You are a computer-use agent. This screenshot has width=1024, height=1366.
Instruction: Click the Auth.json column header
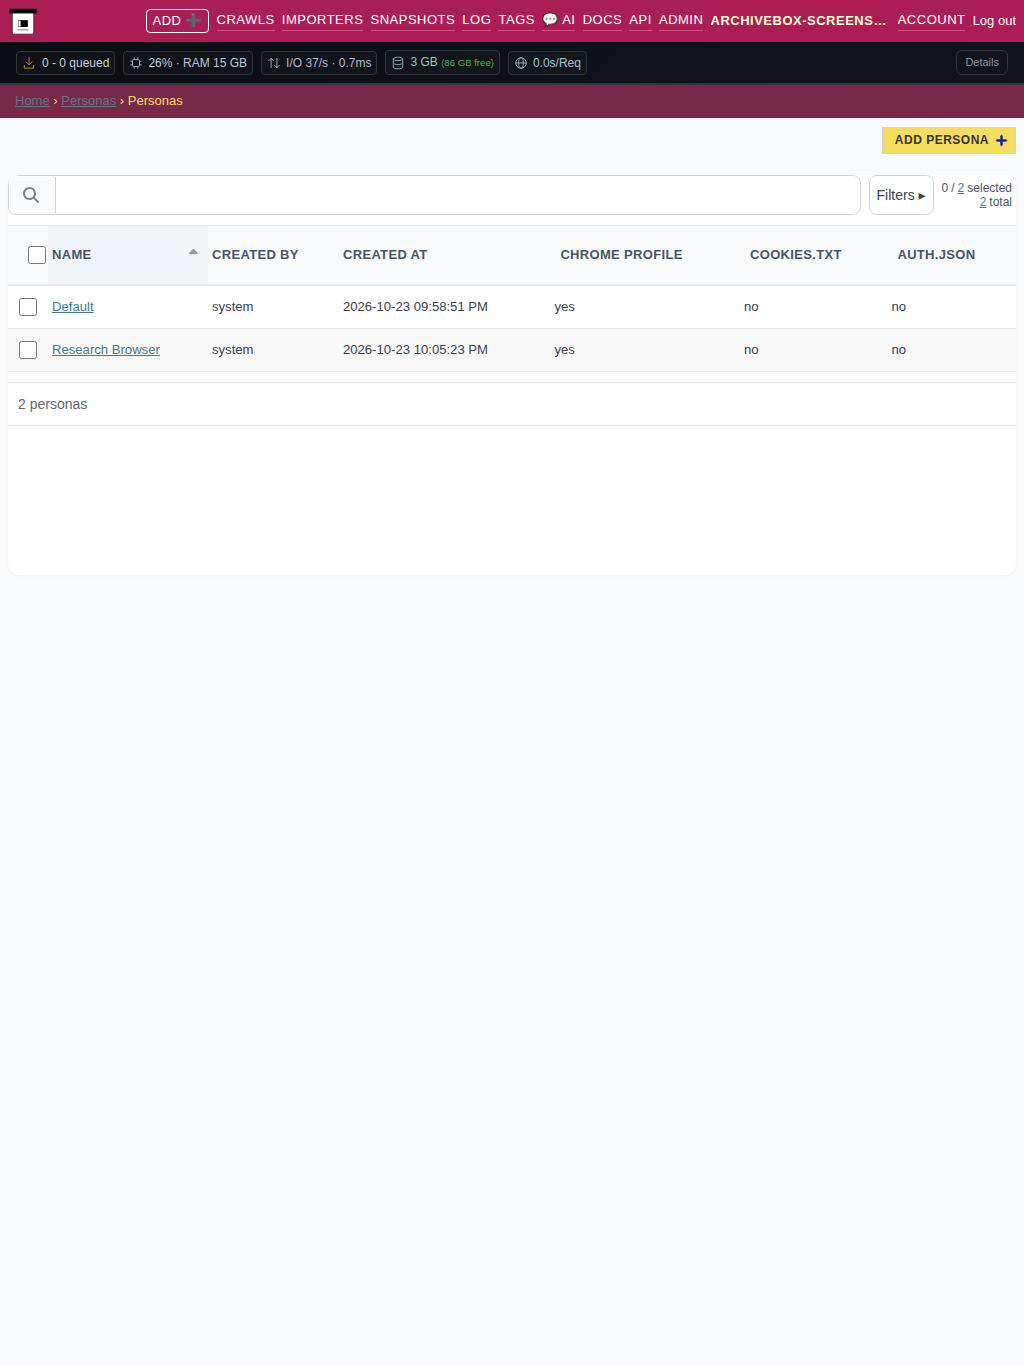point(936,255)
